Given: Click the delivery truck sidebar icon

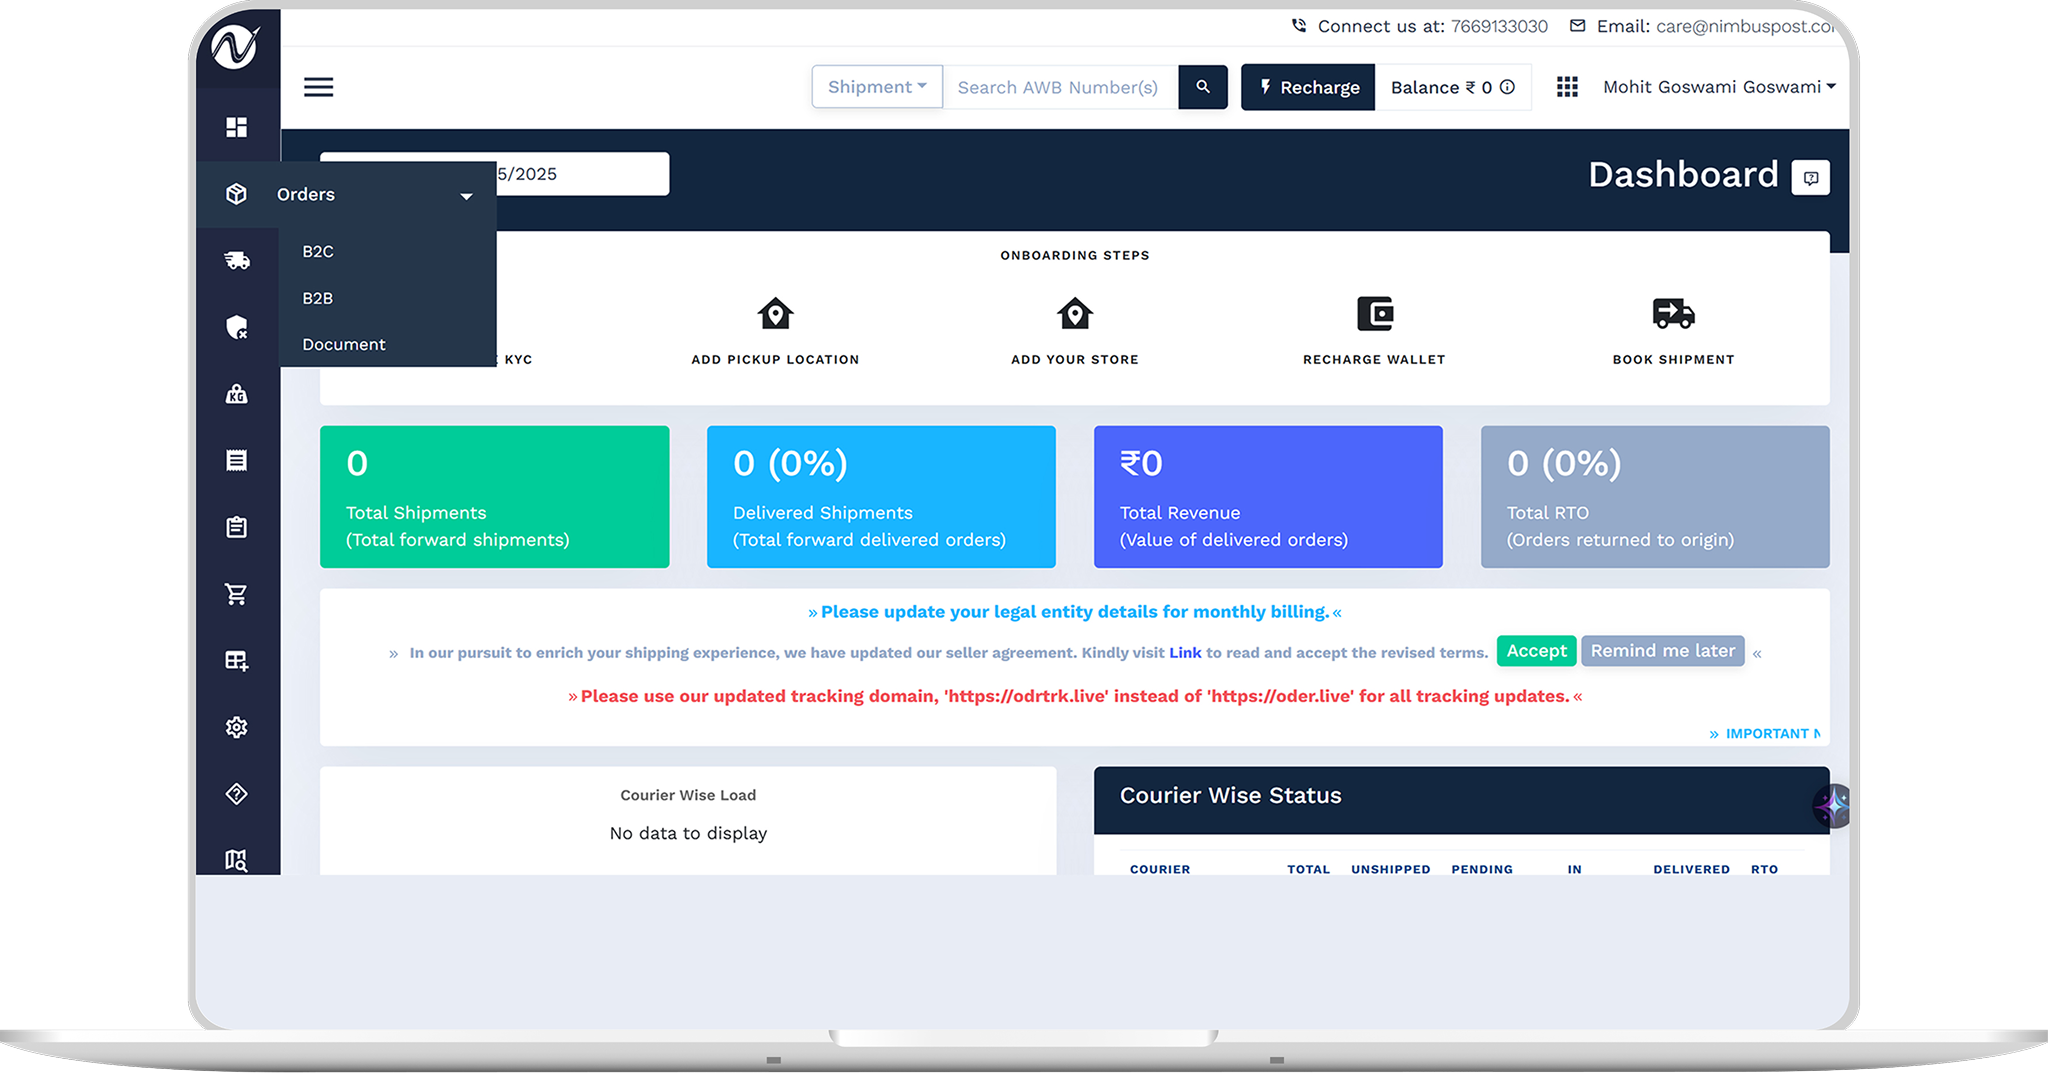Looking at the screenshot, I should 237,261.
